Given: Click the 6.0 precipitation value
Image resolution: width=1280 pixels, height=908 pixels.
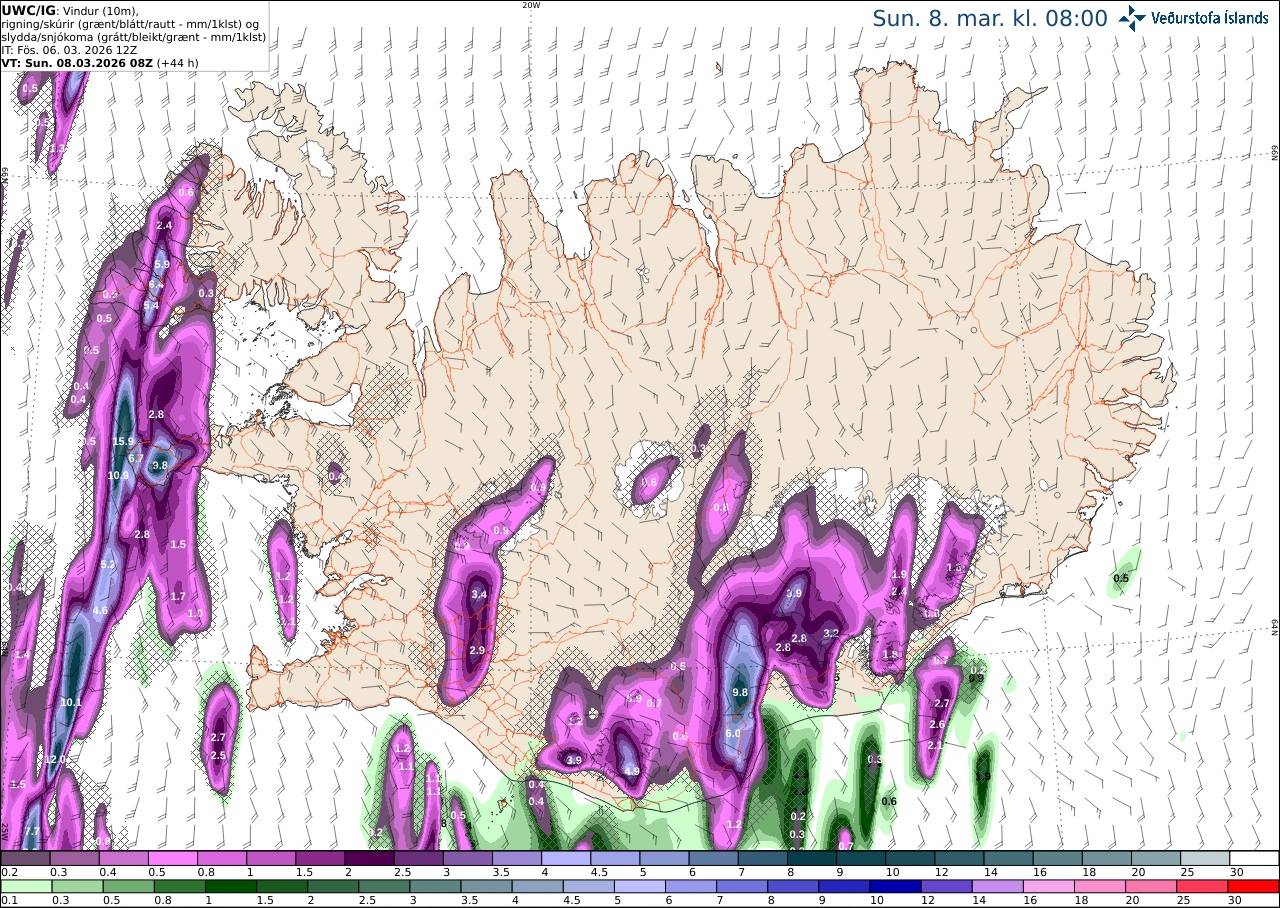Looking at the screenshot, I should tap(733, 733).
